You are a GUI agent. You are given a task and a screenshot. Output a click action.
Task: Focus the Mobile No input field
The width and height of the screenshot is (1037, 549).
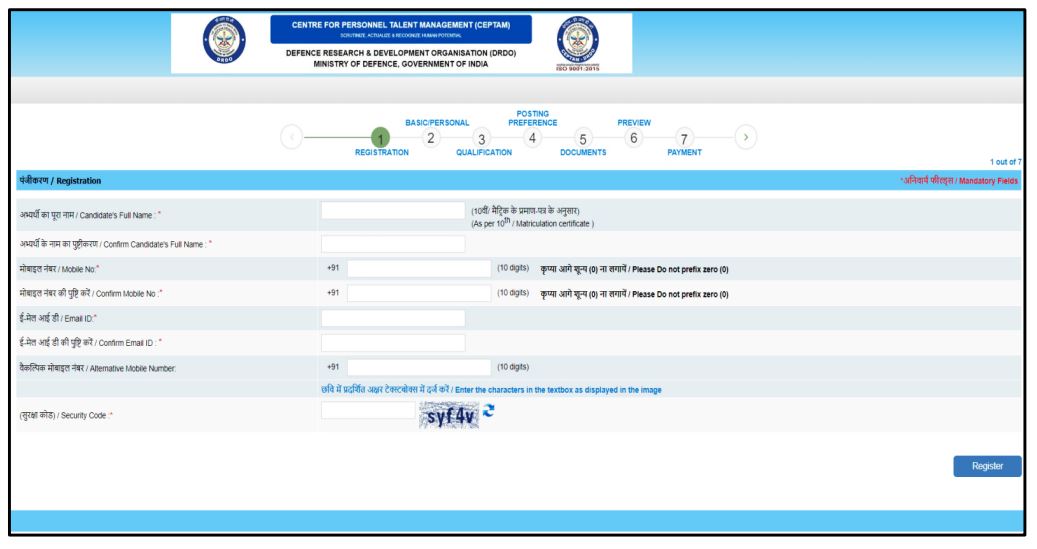pyautogui.click(x=419, y=268)
